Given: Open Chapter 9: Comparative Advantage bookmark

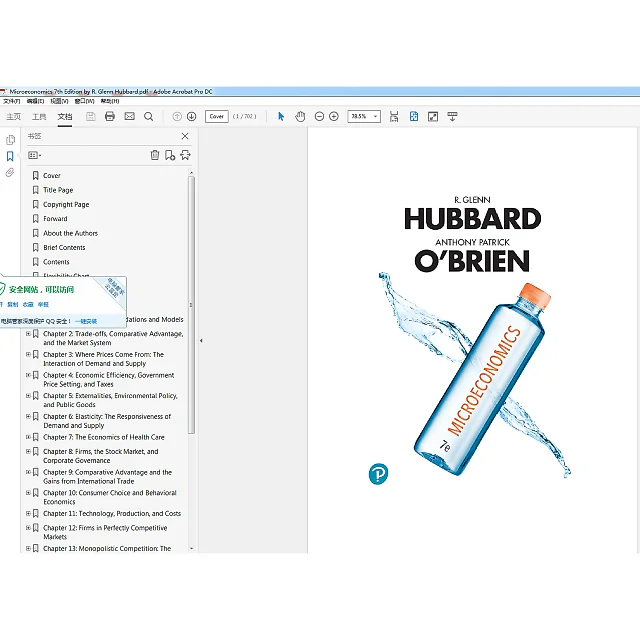Looking at the screenshot, I should click(107, 476).
